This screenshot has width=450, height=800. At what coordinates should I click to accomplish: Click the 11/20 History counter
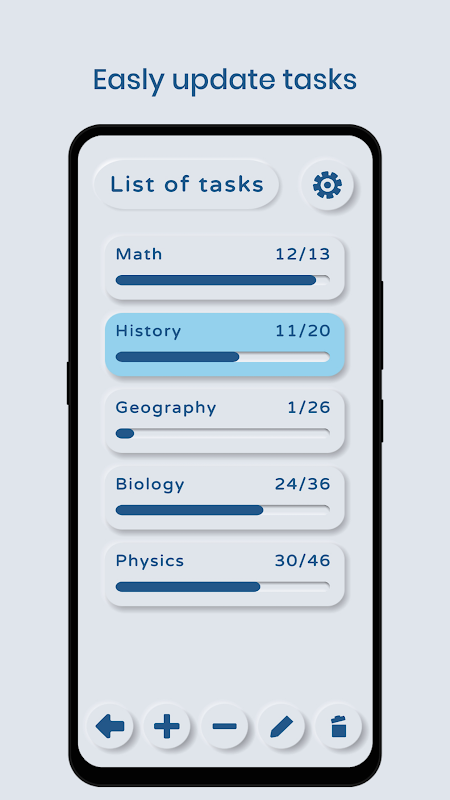pos(303,331)
